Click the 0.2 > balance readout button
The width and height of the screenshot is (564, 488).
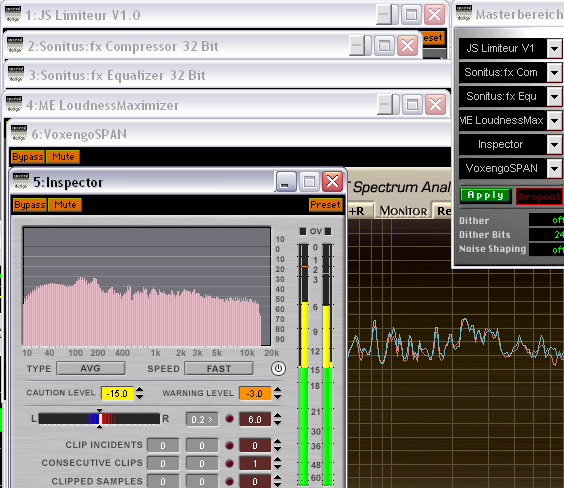[202, 419]
